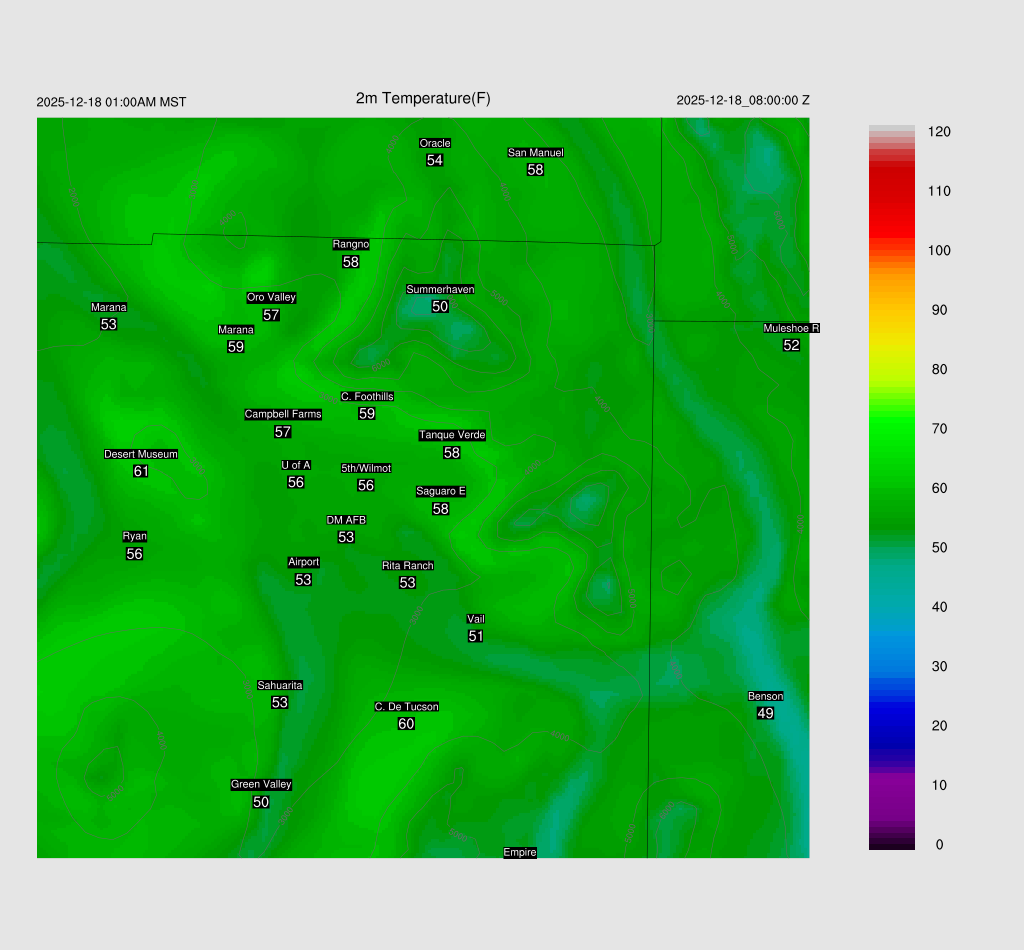Screen dimensions: 1024x950
Task: Select the San Manuel station marker
Action: click(535, 153)
